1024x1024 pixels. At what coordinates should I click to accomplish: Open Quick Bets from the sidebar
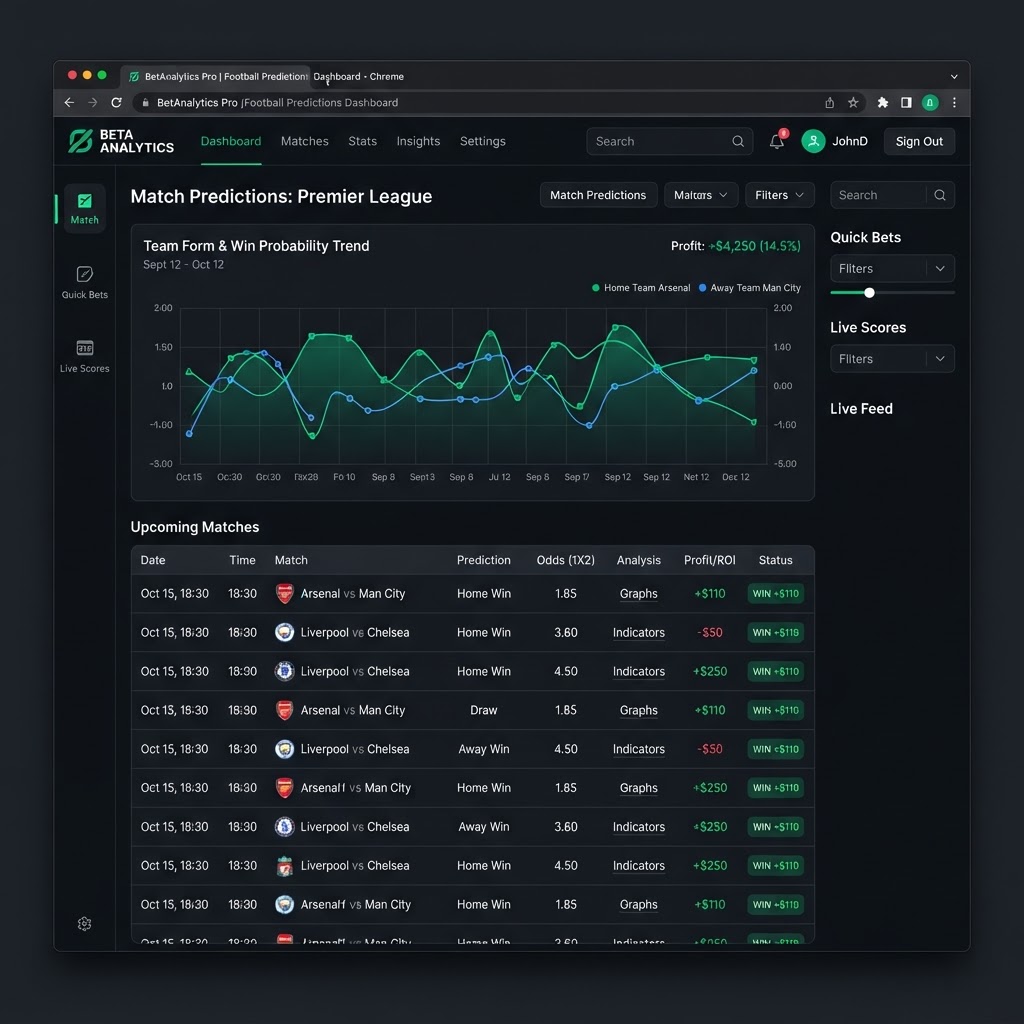(84, 282)
